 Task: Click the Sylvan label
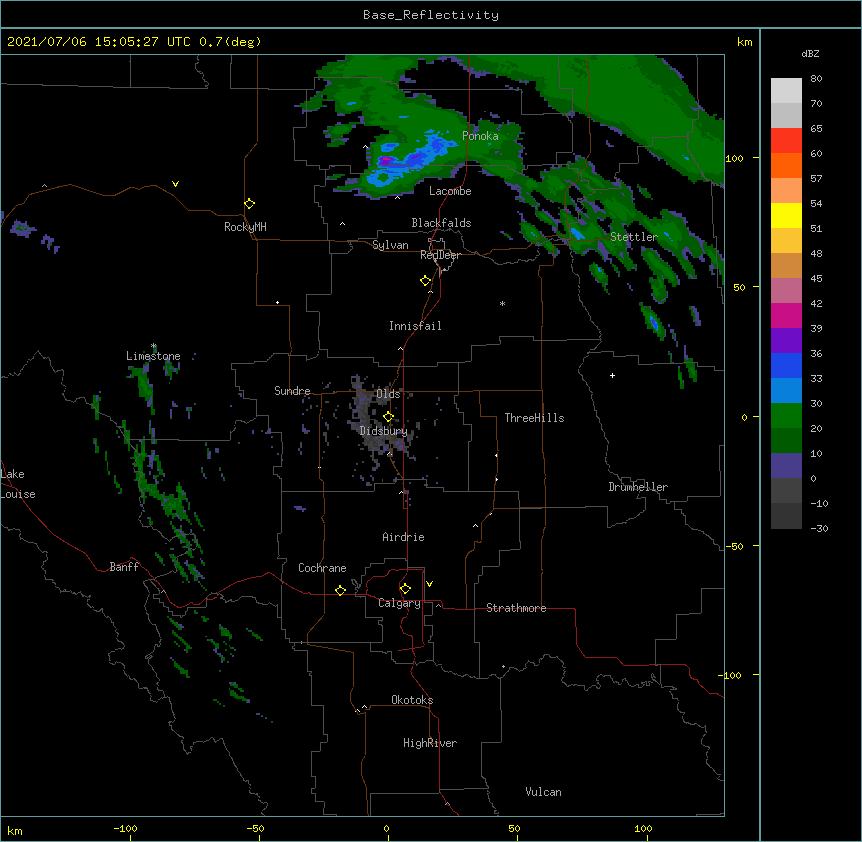tap(390, 245)
